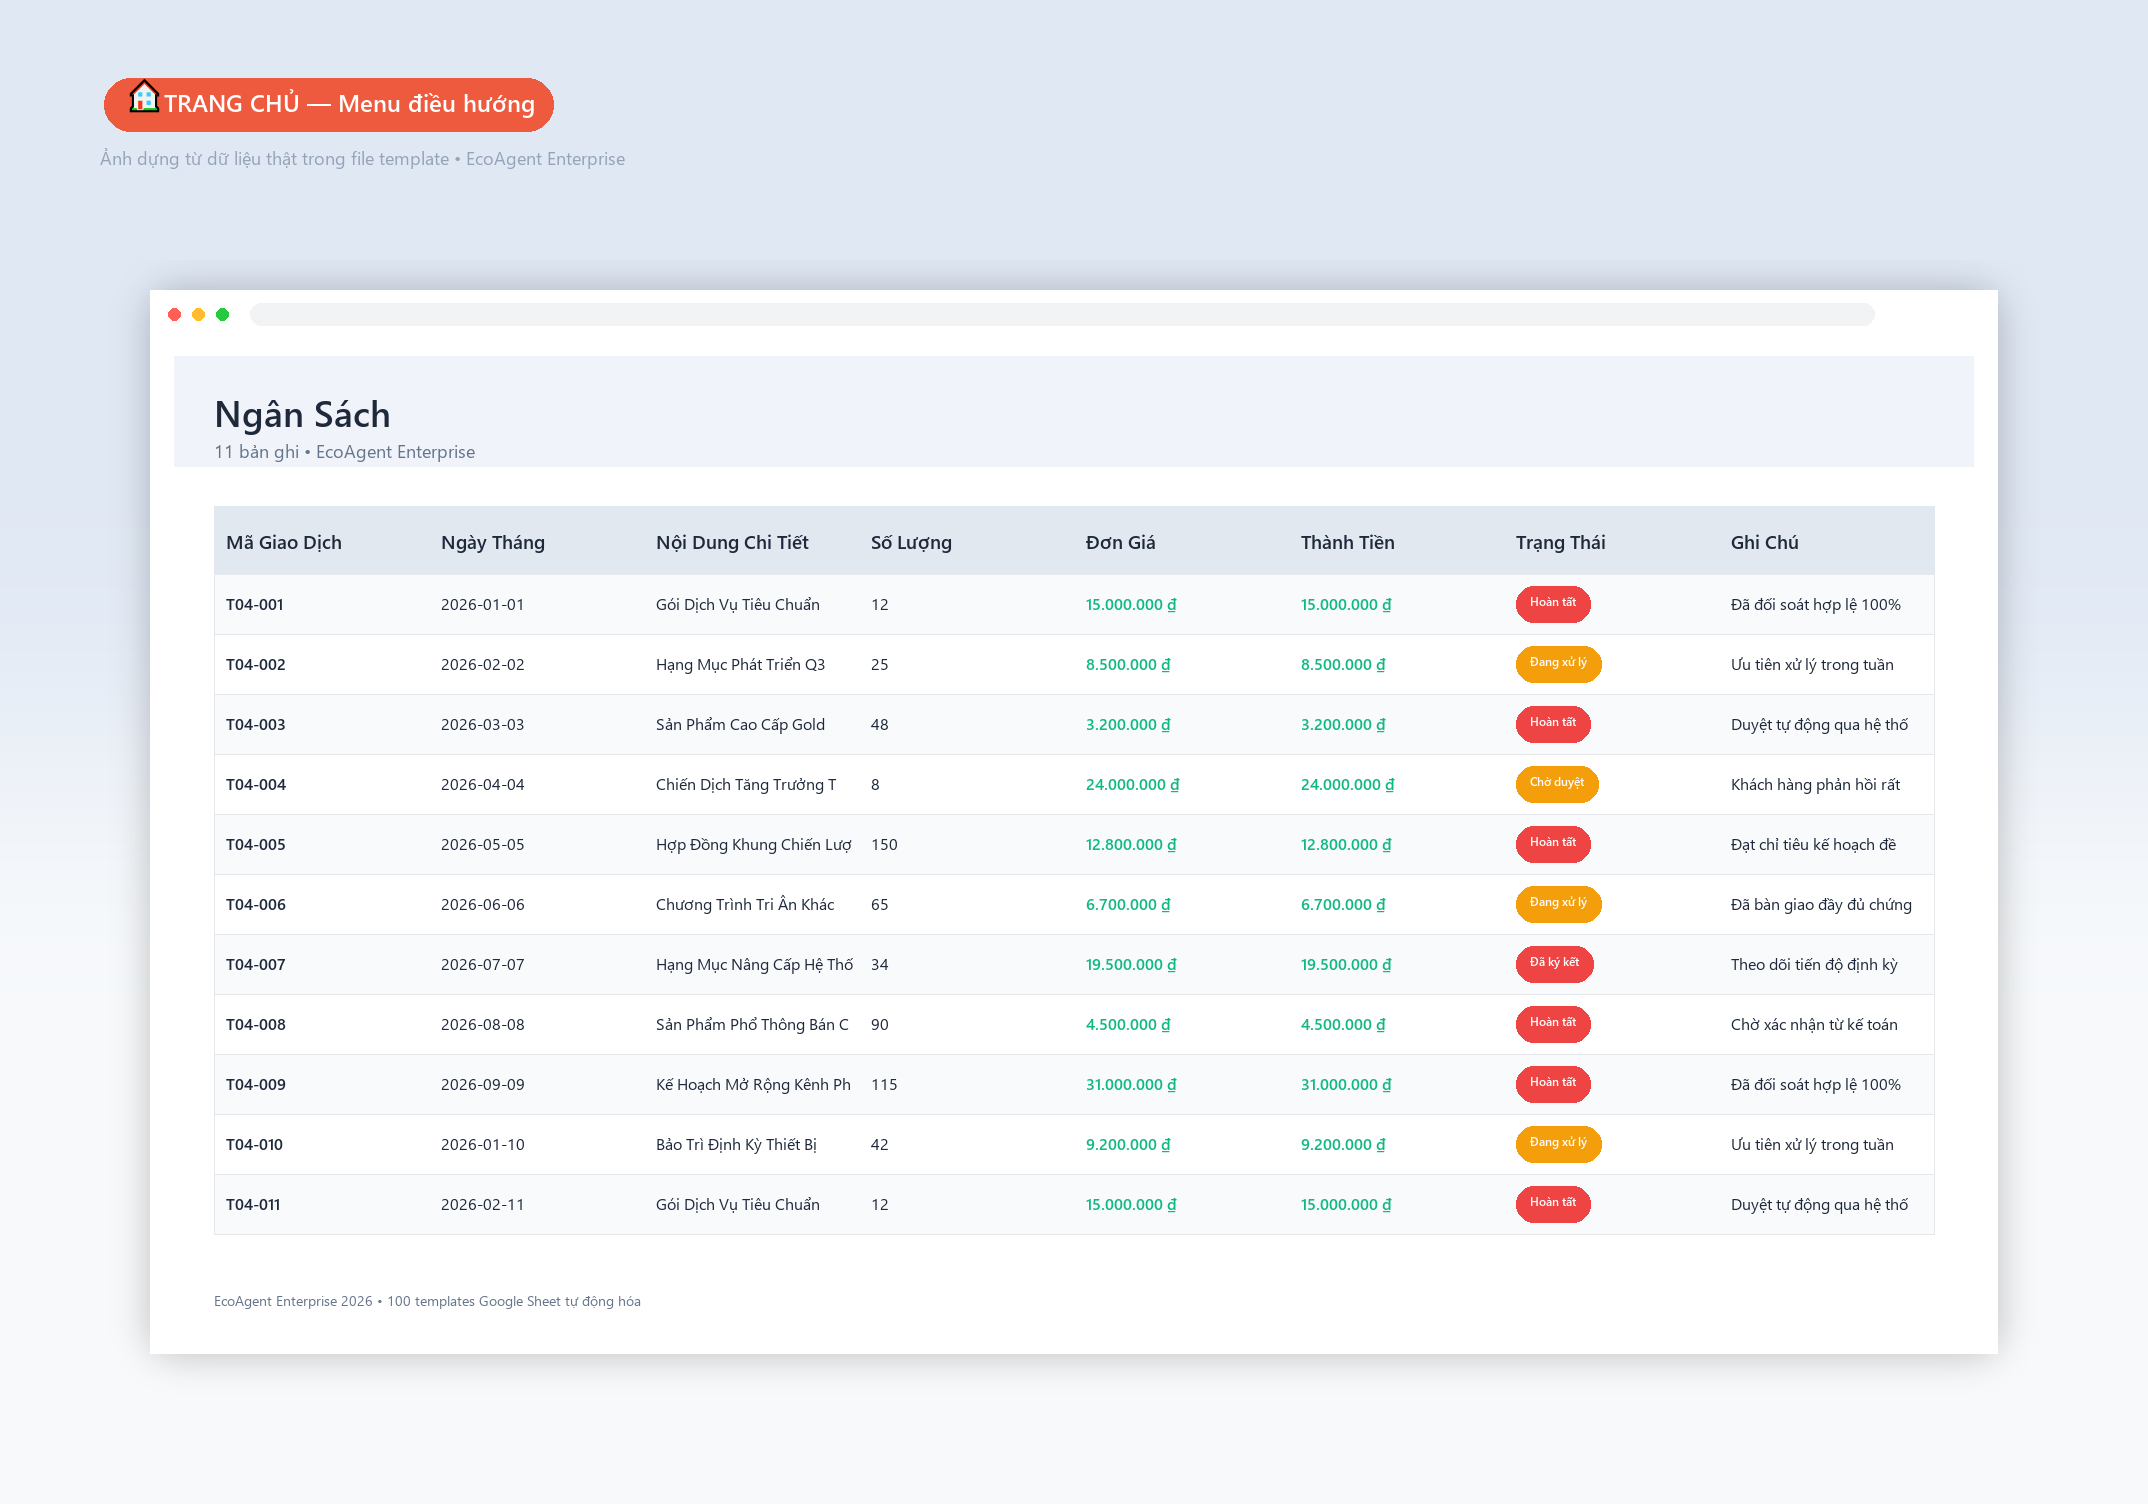The height and width of the screenshot is (1504, 2148).
Task: Click the TRANG CHỦ menu navigation button
Action: tap(329, 104)
